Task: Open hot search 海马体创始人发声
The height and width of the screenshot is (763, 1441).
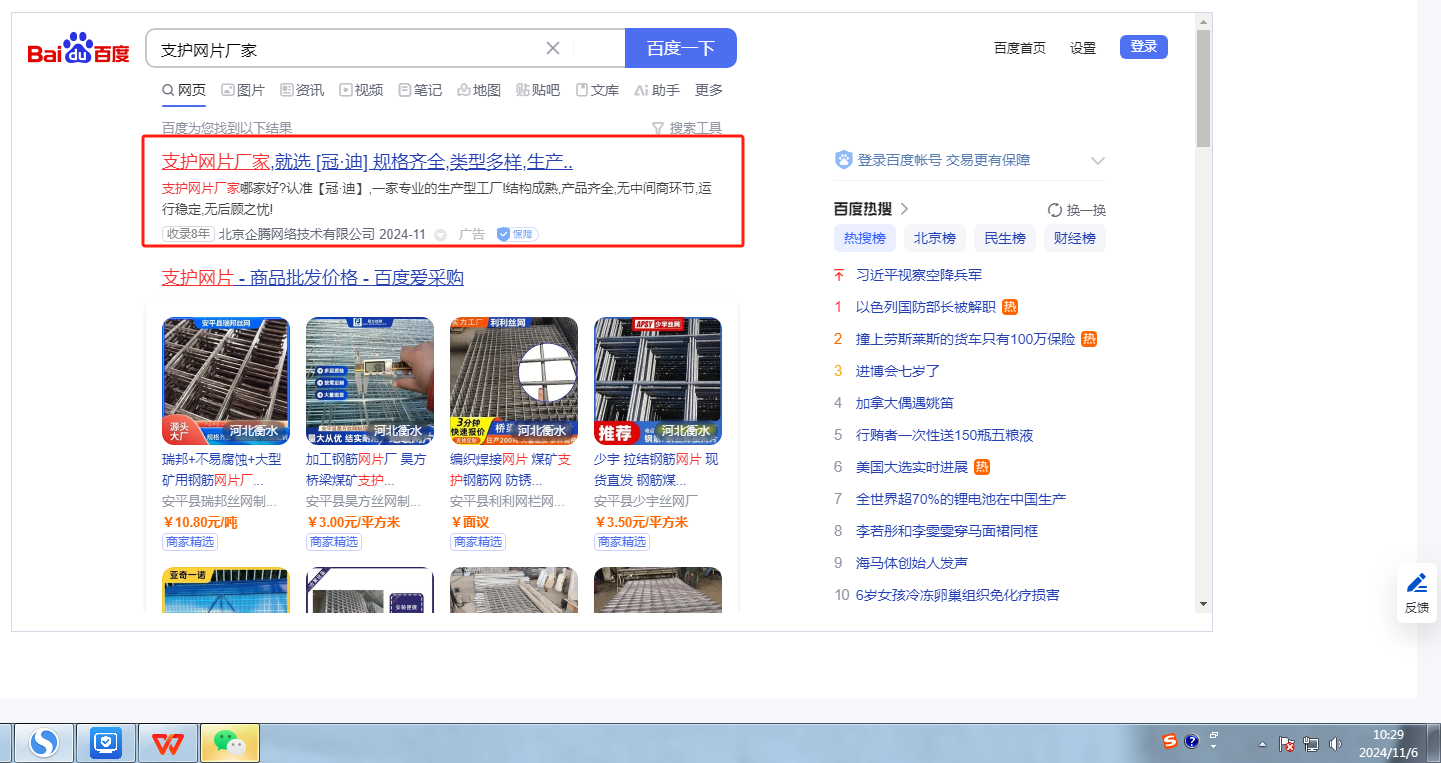Action: pyautogui.click(x=912, y=563)
